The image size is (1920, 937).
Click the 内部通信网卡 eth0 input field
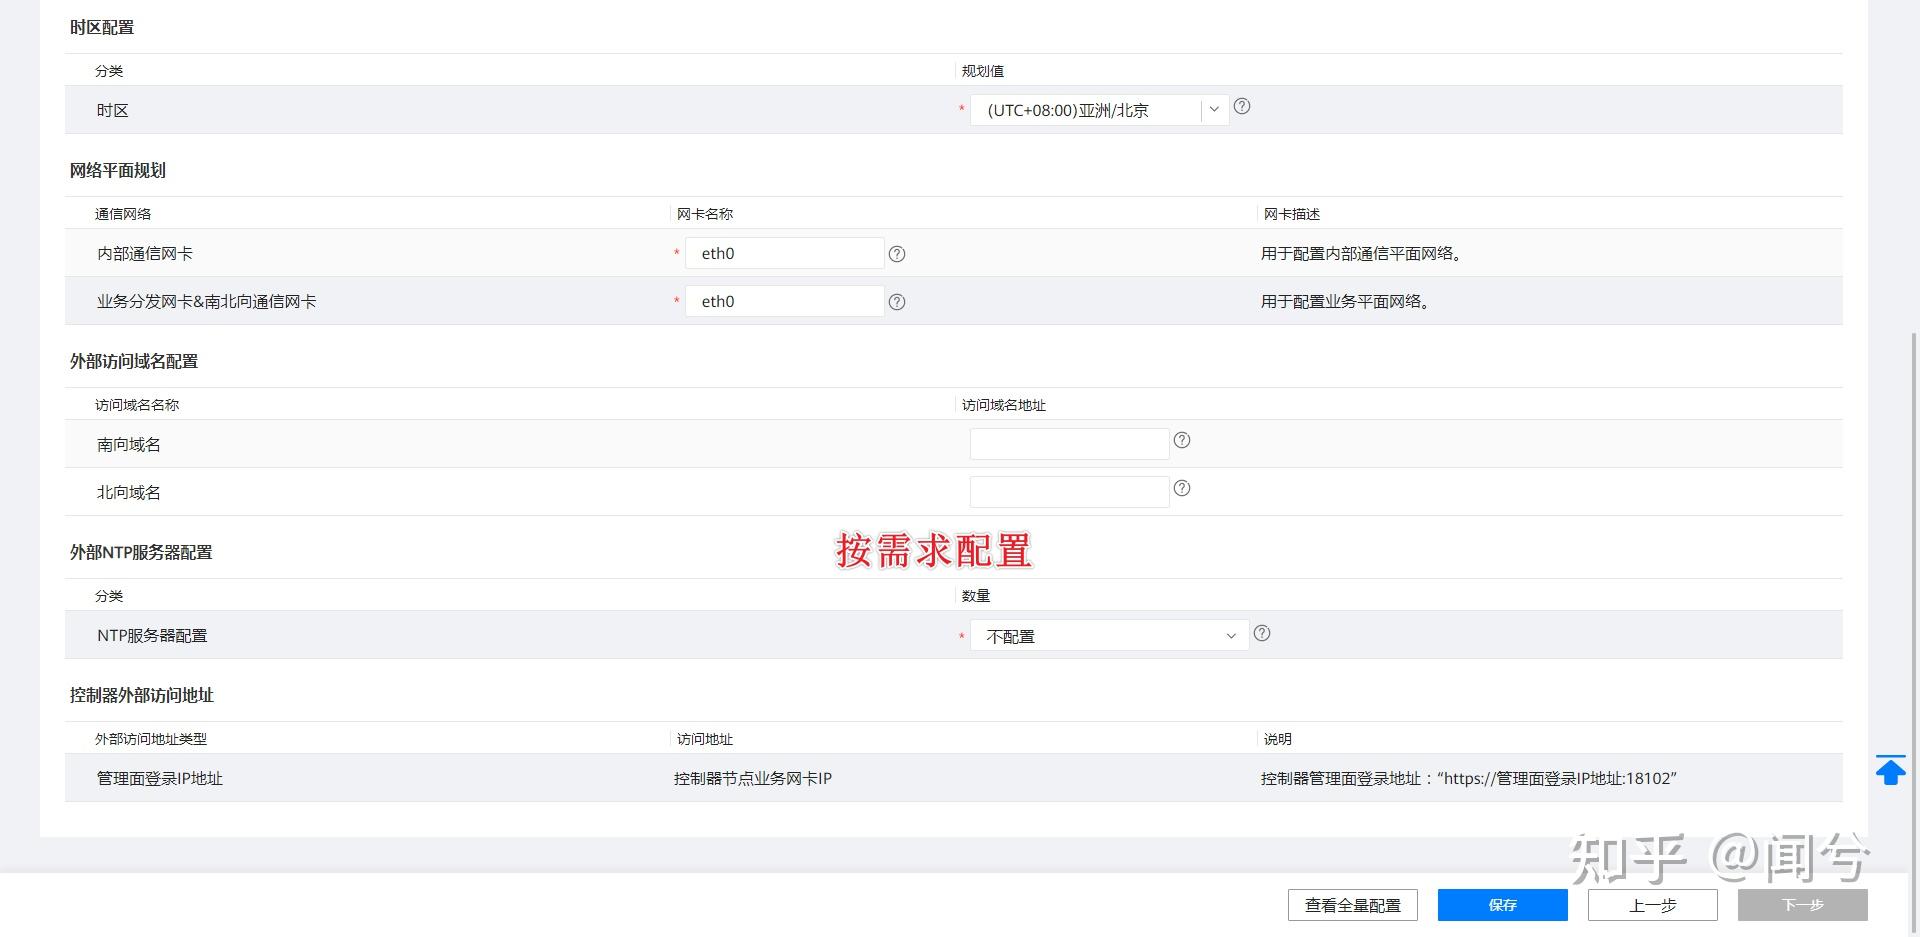click(785, 253)
